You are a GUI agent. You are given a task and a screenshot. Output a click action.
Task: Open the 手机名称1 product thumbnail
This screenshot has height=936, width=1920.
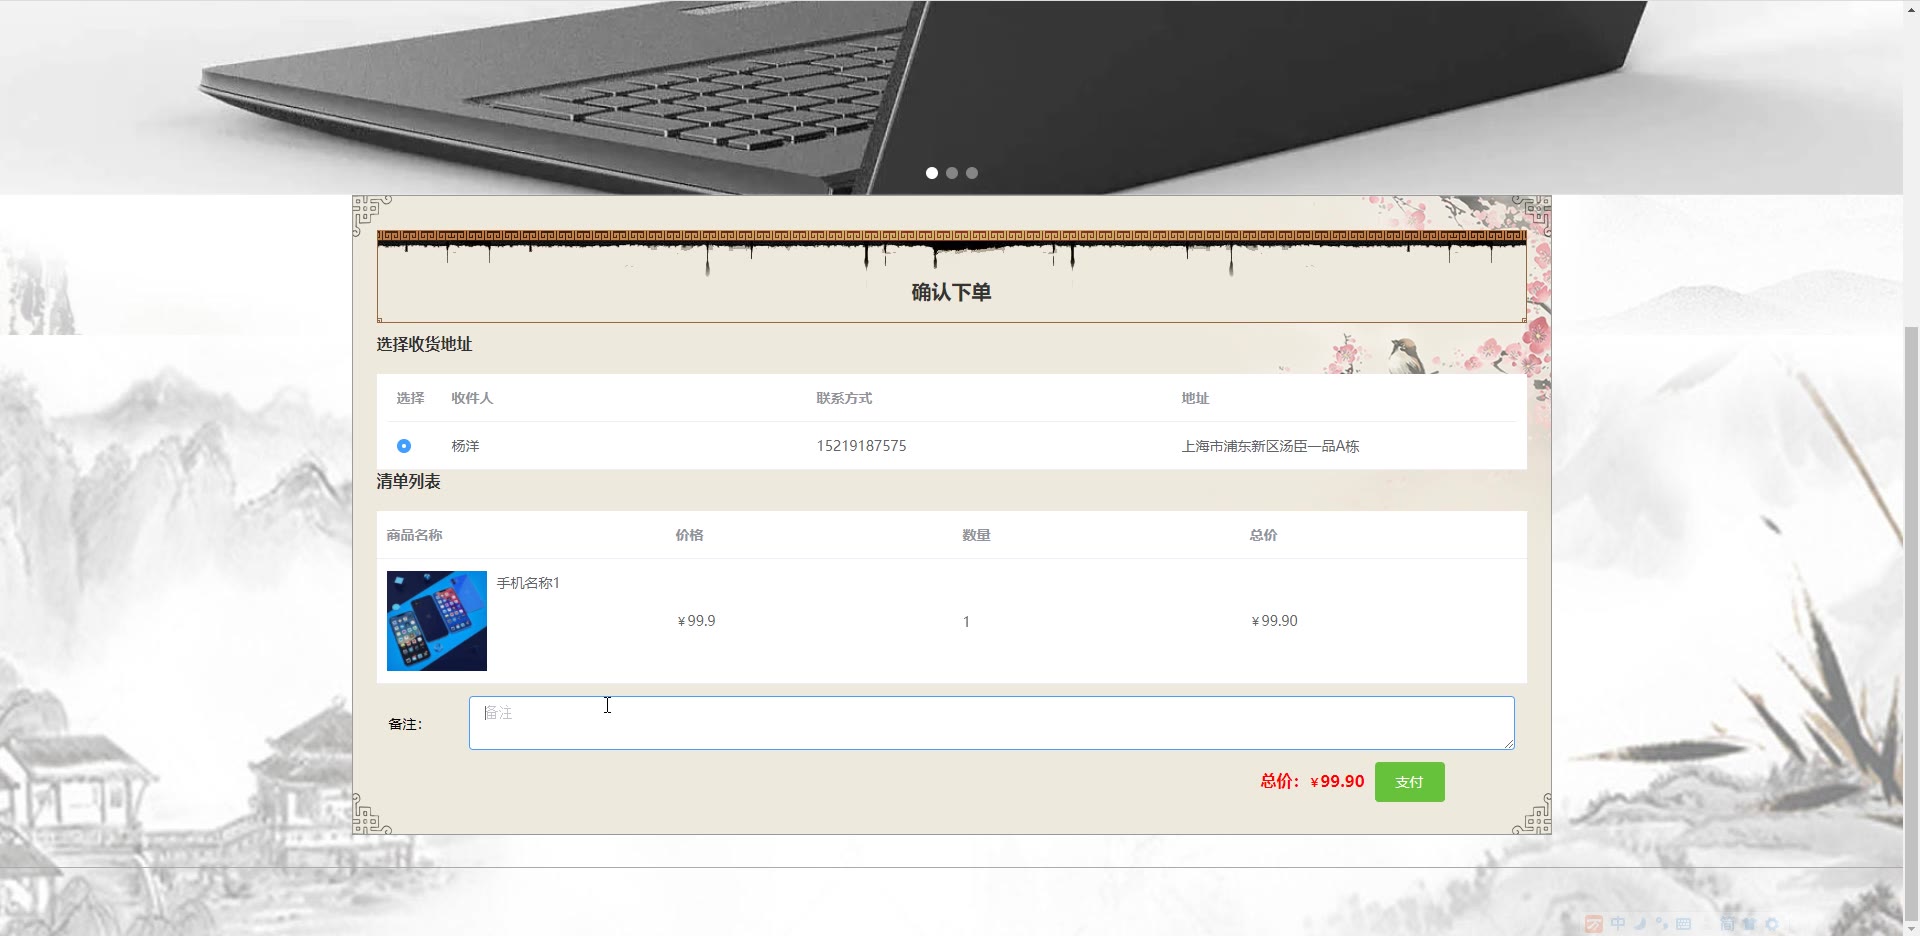tap(437, 621)
